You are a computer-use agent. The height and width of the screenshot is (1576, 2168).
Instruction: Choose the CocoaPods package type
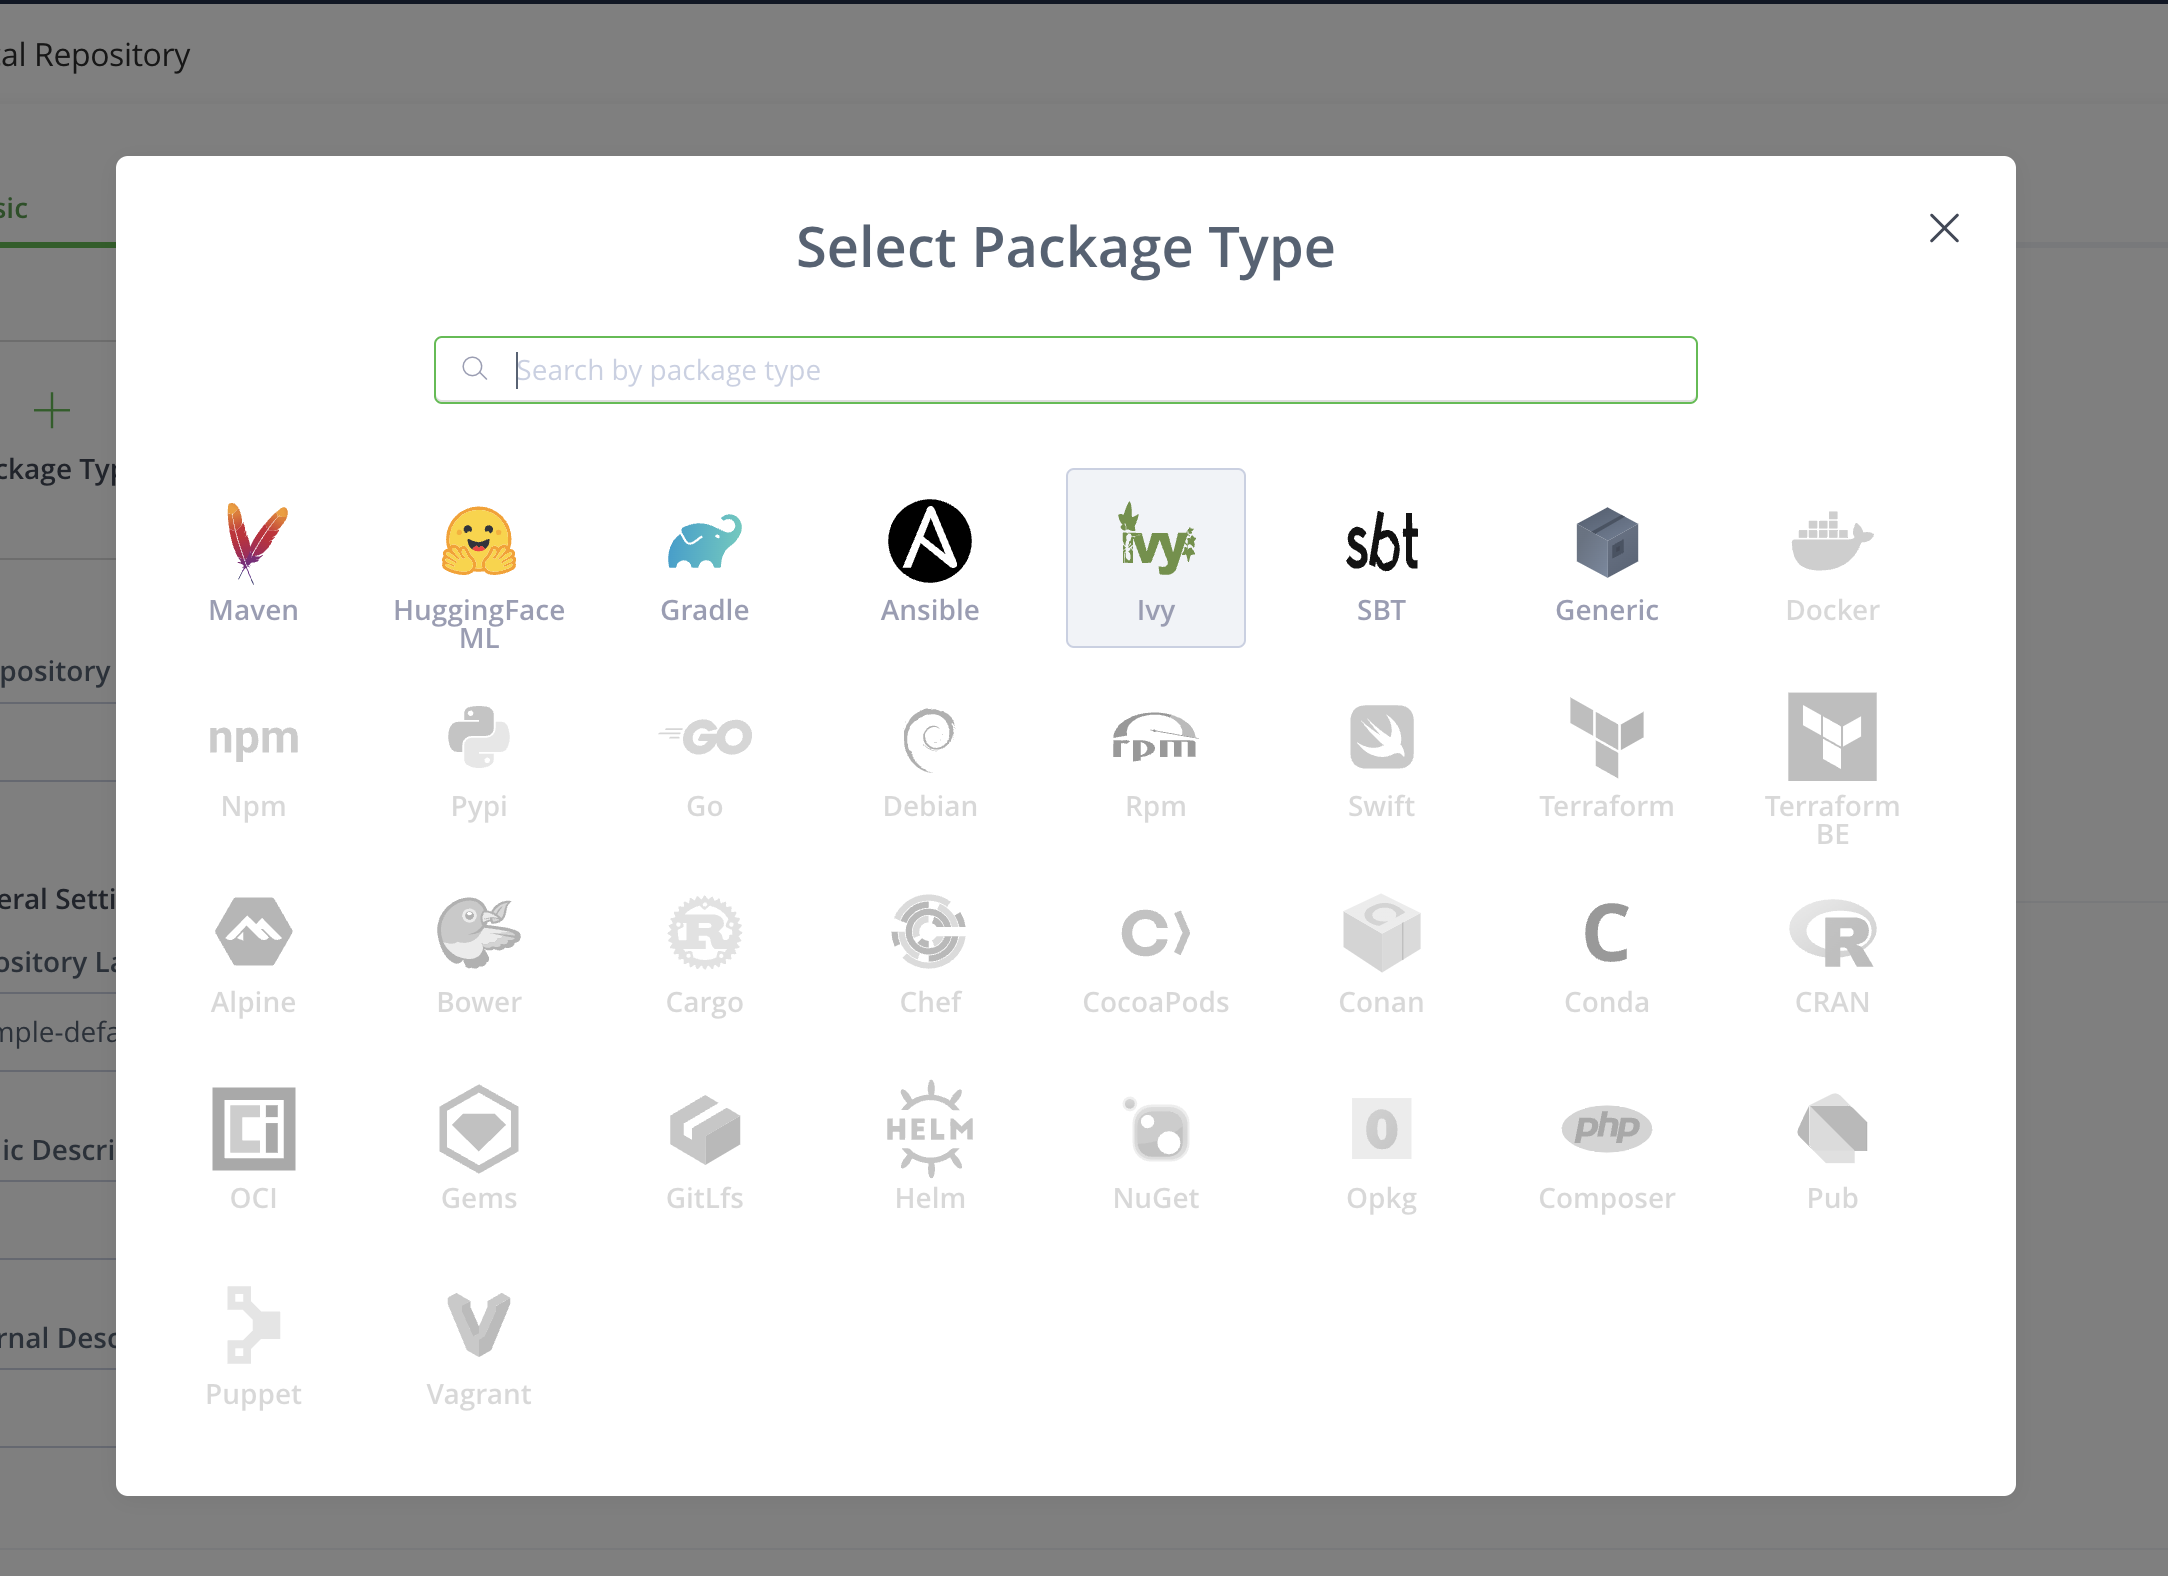[x=1156, y=950]
